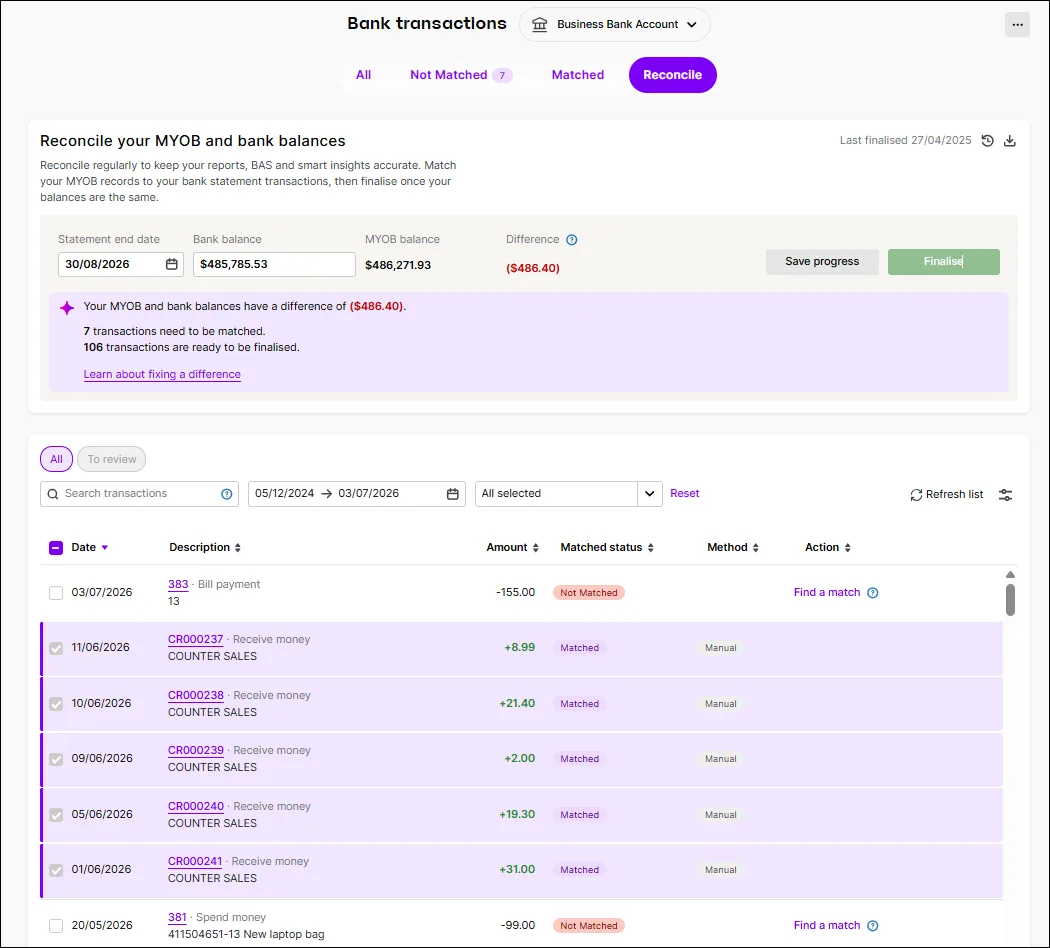This screenshot has width=1050, height=948.
Task: Open transaction CR000237 link
Action: [195, 639]
